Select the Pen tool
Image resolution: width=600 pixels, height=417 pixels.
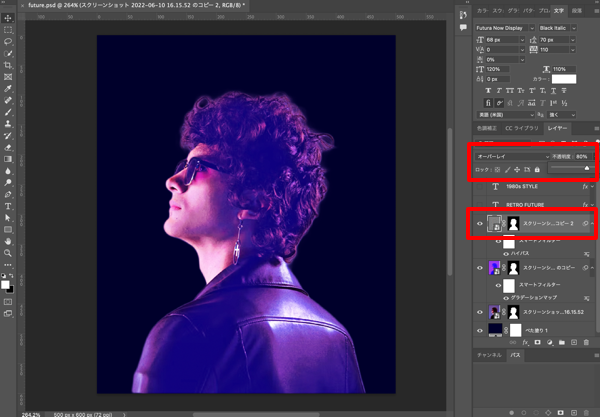pos(8,194)
